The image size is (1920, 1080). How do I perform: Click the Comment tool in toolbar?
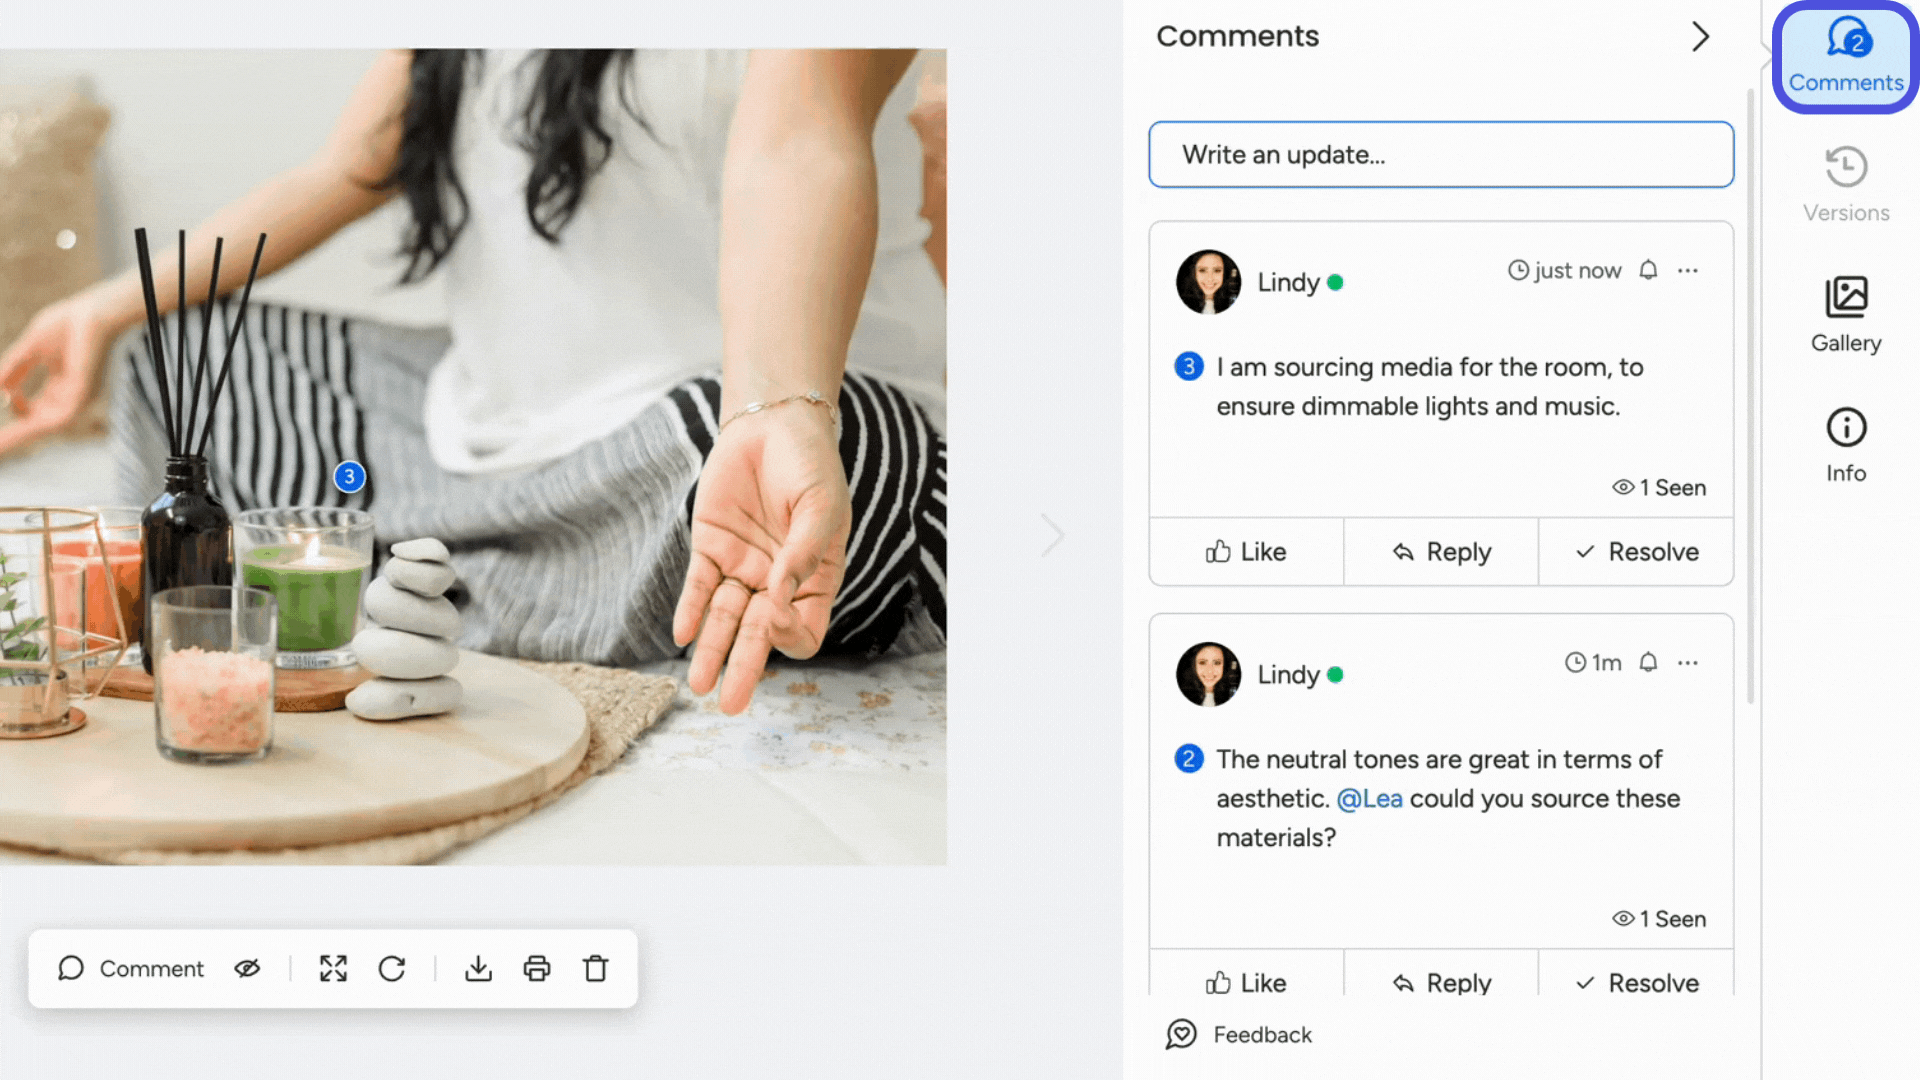pyautogui.click(x=131, y=967)
